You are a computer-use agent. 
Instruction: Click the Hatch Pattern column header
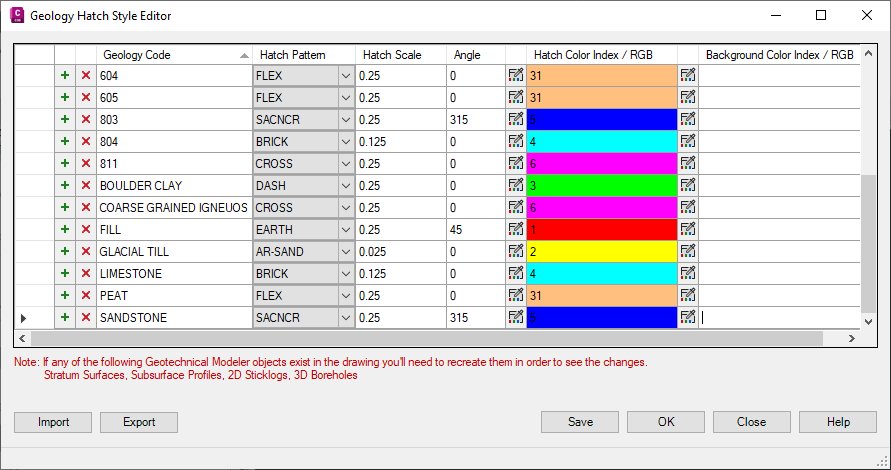[304, 55]
